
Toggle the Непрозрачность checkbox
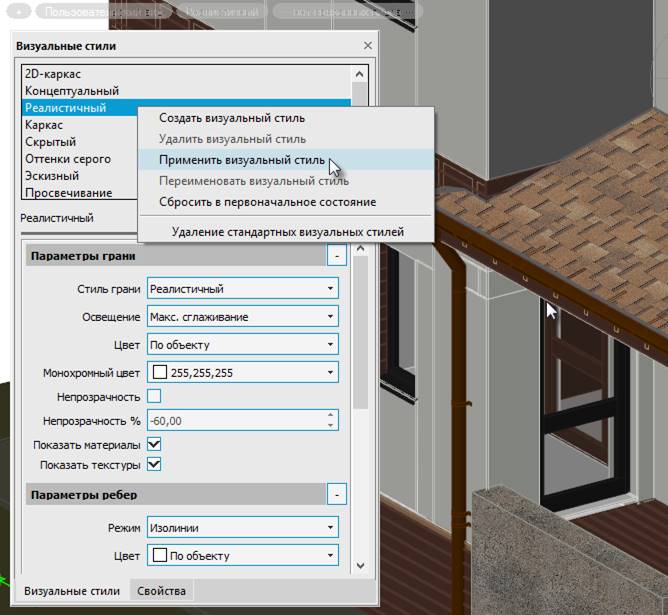154,396
